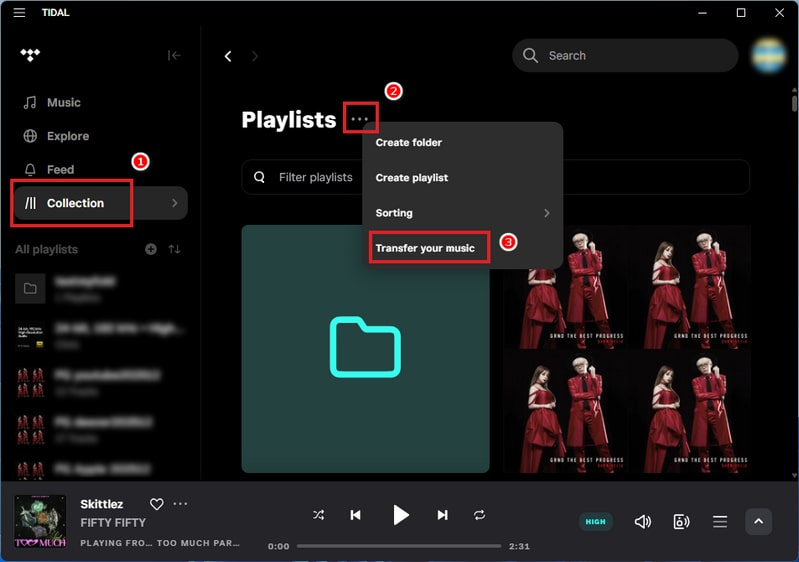The image size is (799, 562).
Task: Play the current track
Action: tap(401, 515)
